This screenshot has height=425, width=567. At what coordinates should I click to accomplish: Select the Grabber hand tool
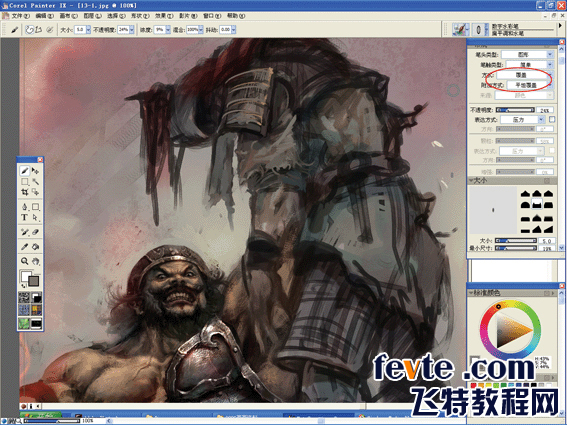coord(35,261)
